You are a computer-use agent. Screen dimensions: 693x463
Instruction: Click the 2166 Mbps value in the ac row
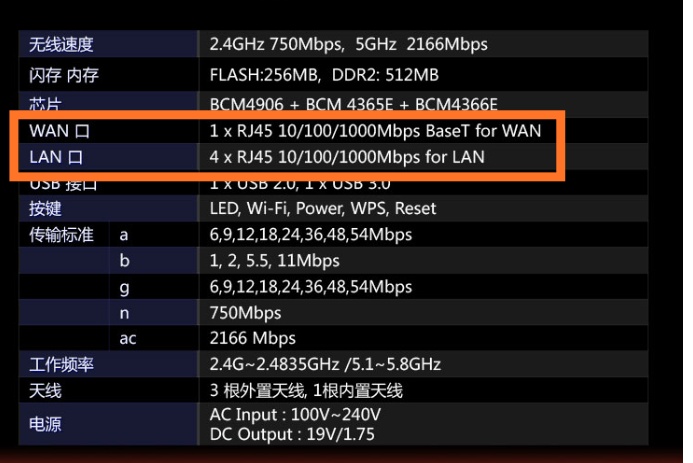[x=253, y=339]
